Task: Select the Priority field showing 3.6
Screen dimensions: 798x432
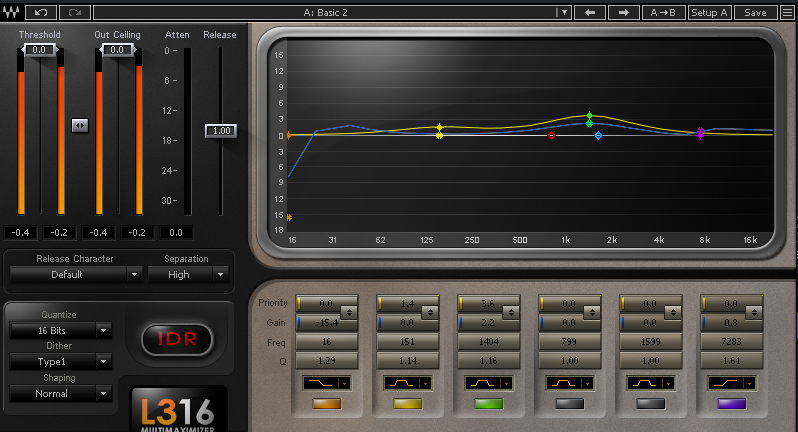Action: 487,304
